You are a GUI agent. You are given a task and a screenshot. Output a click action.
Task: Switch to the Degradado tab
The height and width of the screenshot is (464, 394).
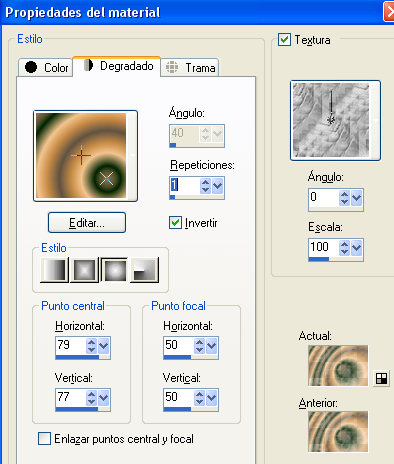pos(117,66)
